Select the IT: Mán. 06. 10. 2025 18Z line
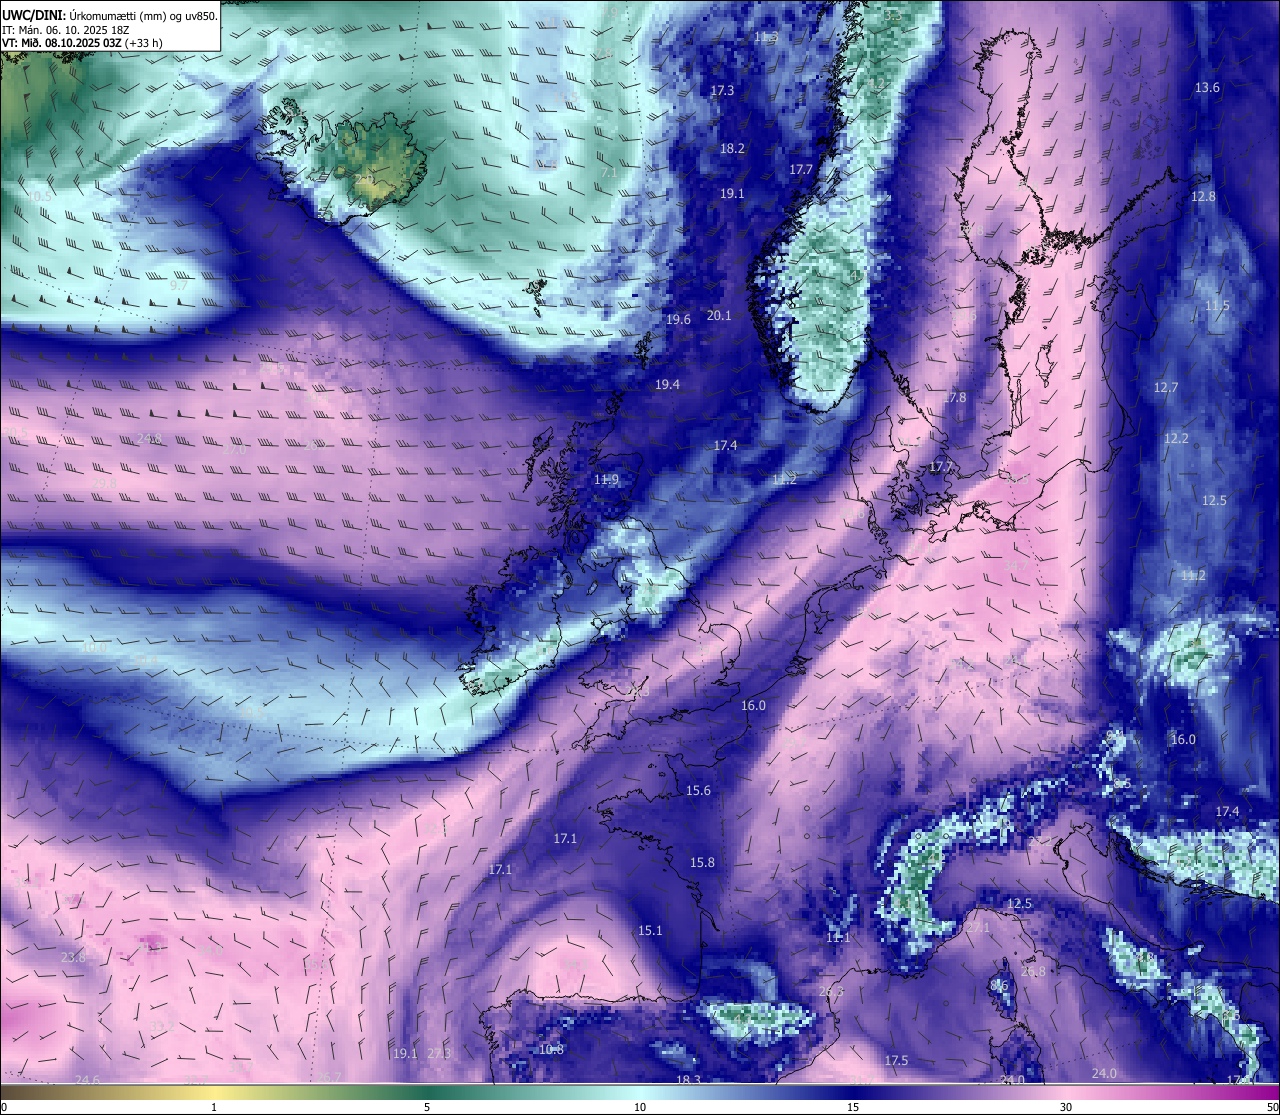Screen dimensions: 1280x1115 (66, 30)
